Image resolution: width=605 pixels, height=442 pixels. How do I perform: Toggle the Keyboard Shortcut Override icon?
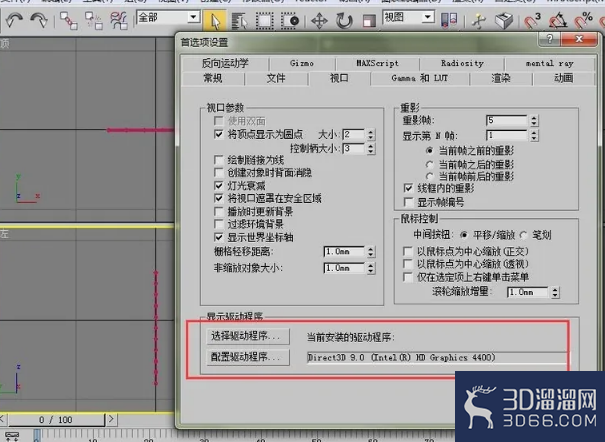coord(504,21)
